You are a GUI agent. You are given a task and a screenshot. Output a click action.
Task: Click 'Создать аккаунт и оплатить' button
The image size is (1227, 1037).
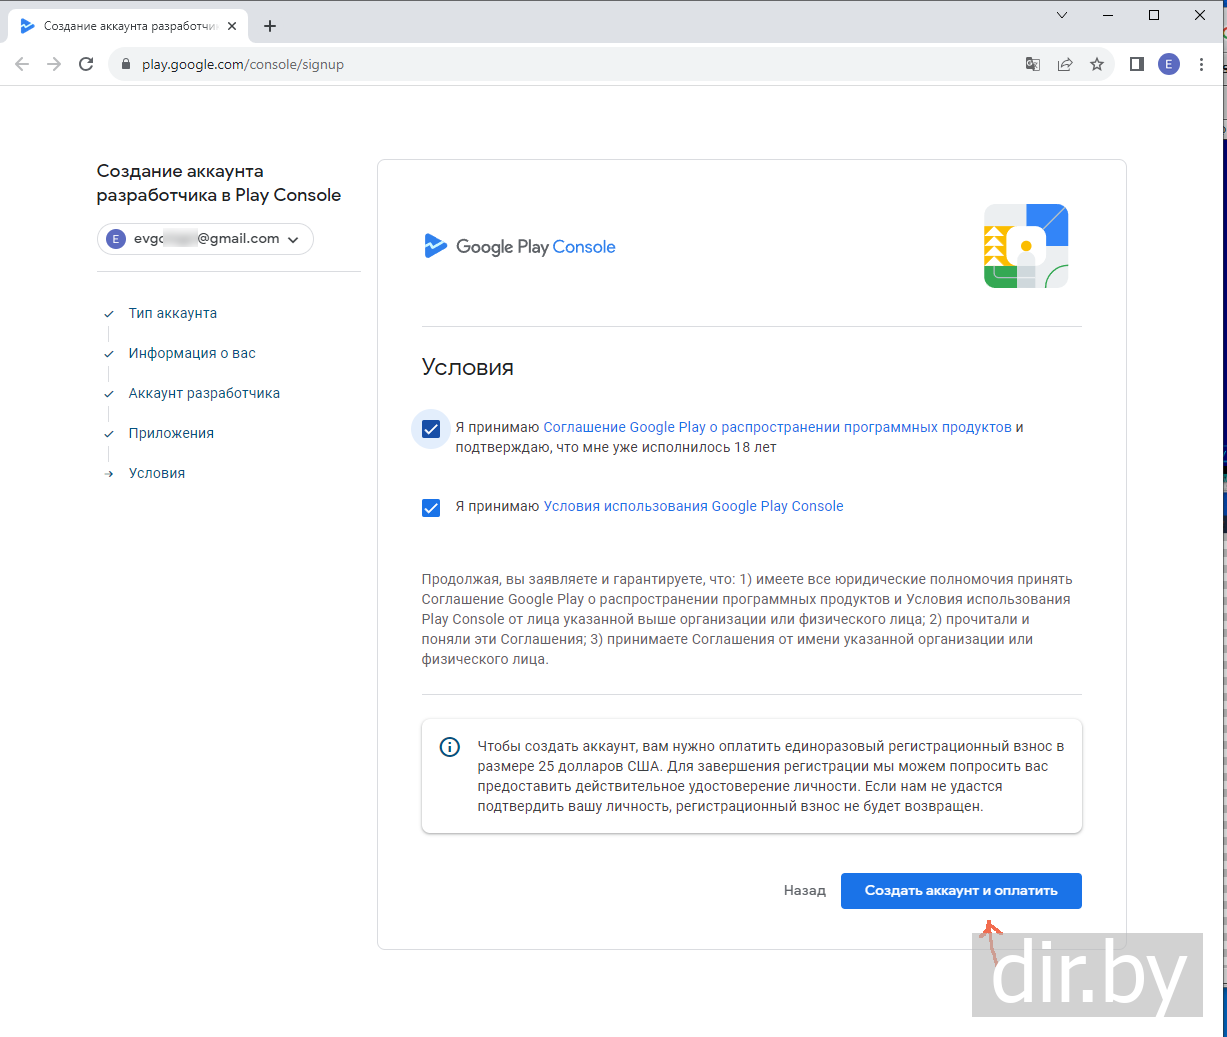(961, 891)
